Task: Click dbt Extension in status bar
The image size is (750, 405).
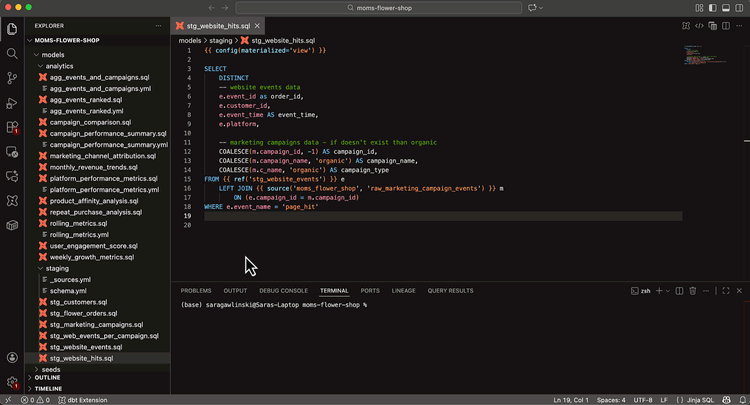Action: pos(83,400)
